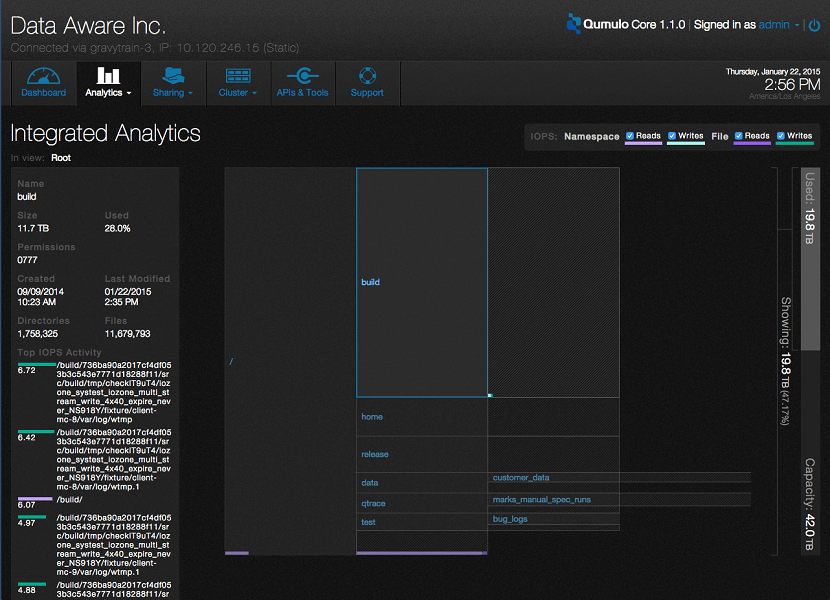Click the Cluster grid icon
The height and width of the screenshot is (600, 830).
(238, 76)
